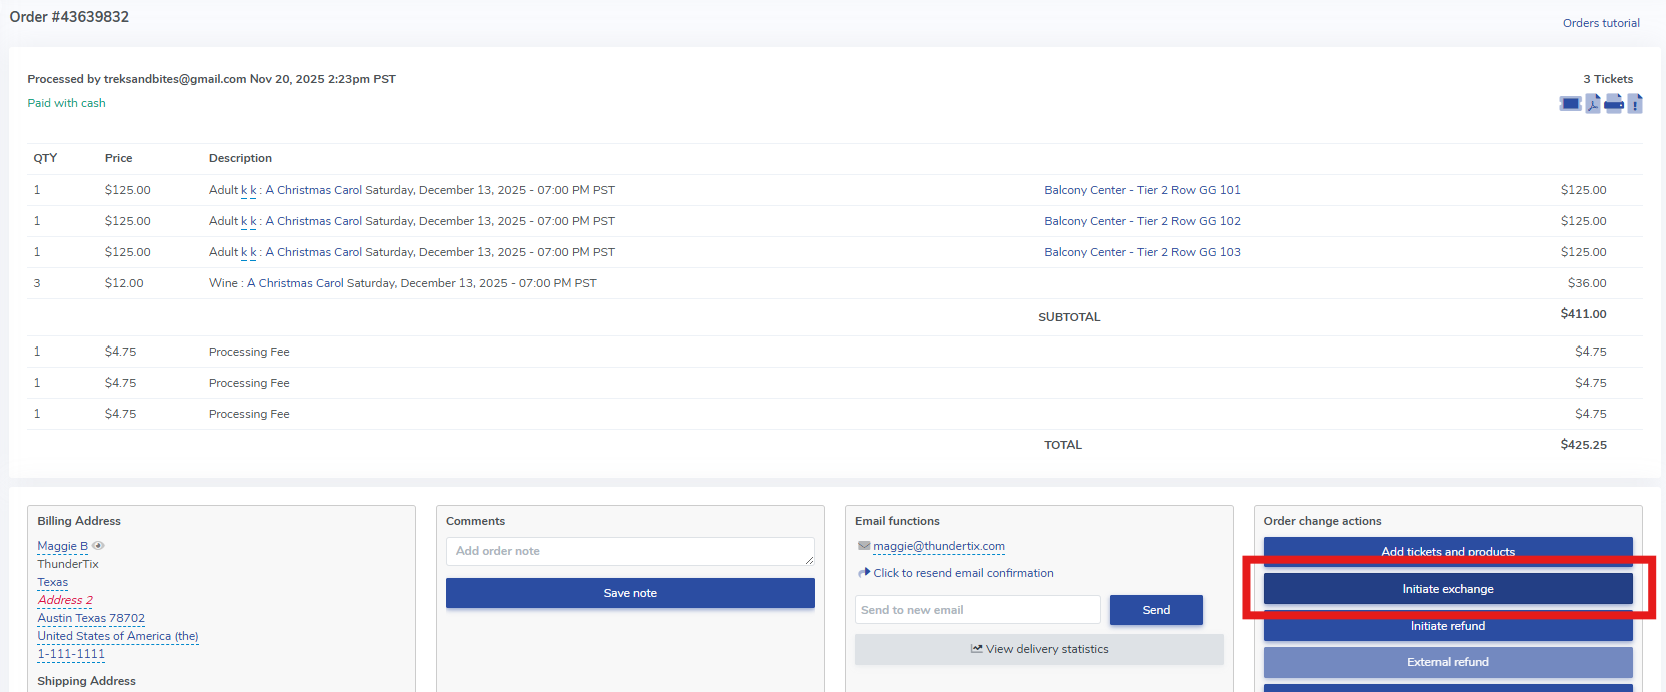Click the Paid with cash link

66,103
